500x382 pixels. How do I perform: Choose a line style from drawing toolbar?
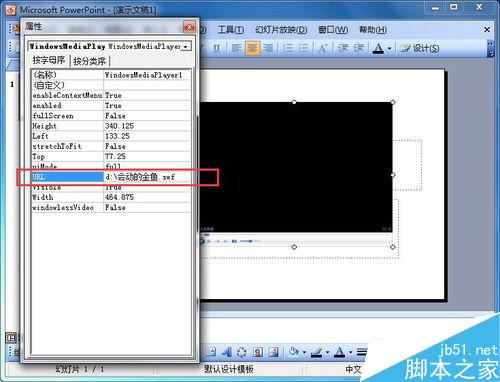[362, 352]
